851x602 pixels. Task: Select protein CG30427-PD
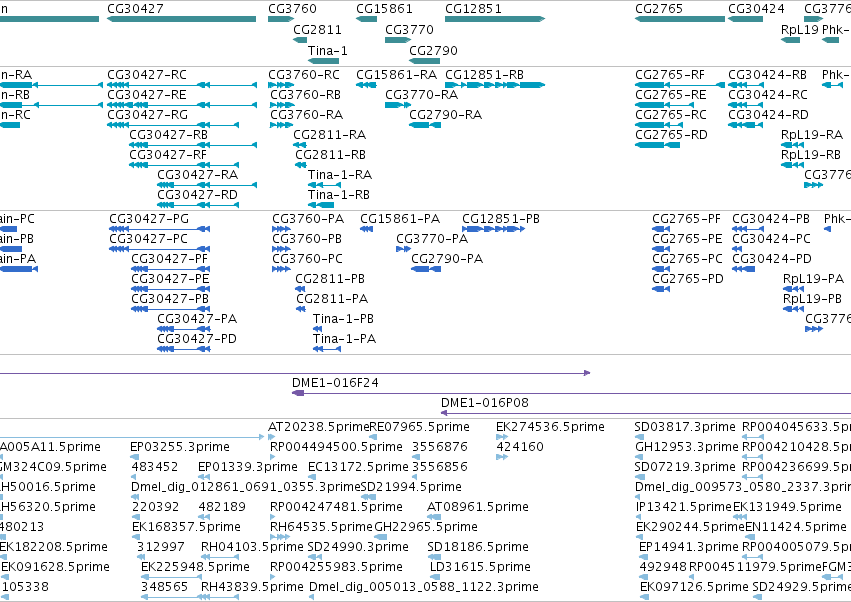coord(183,349)
